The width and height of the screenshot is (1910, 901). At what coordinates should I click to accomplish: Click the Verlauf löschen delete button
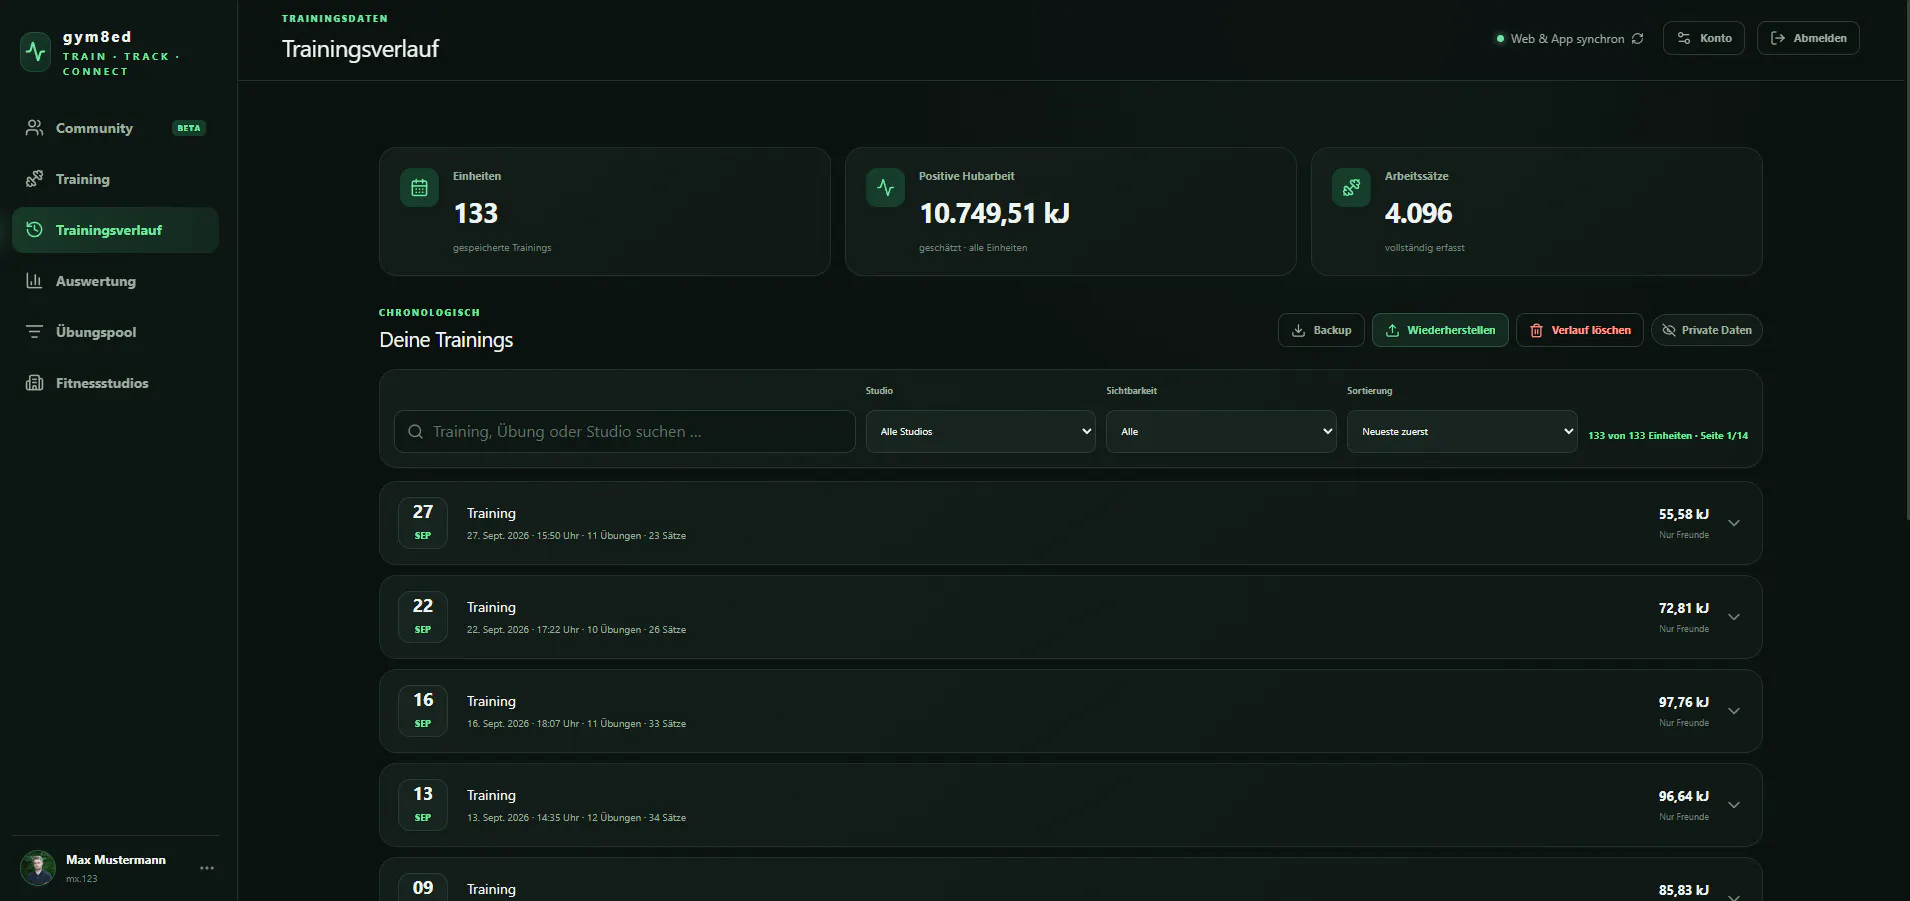pos(1580,330)
